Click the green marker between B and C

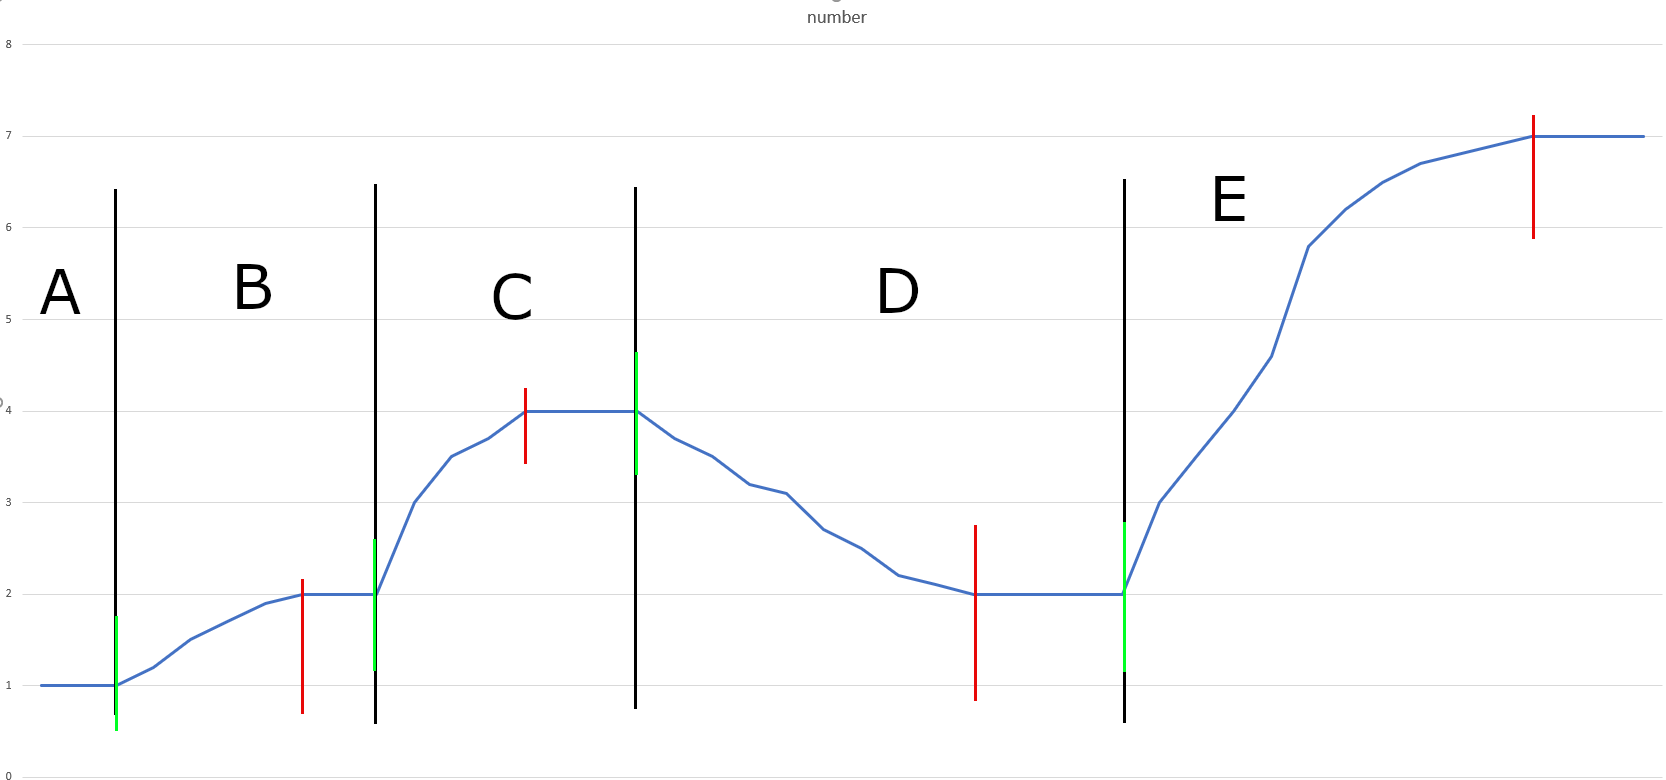[375, 604]
